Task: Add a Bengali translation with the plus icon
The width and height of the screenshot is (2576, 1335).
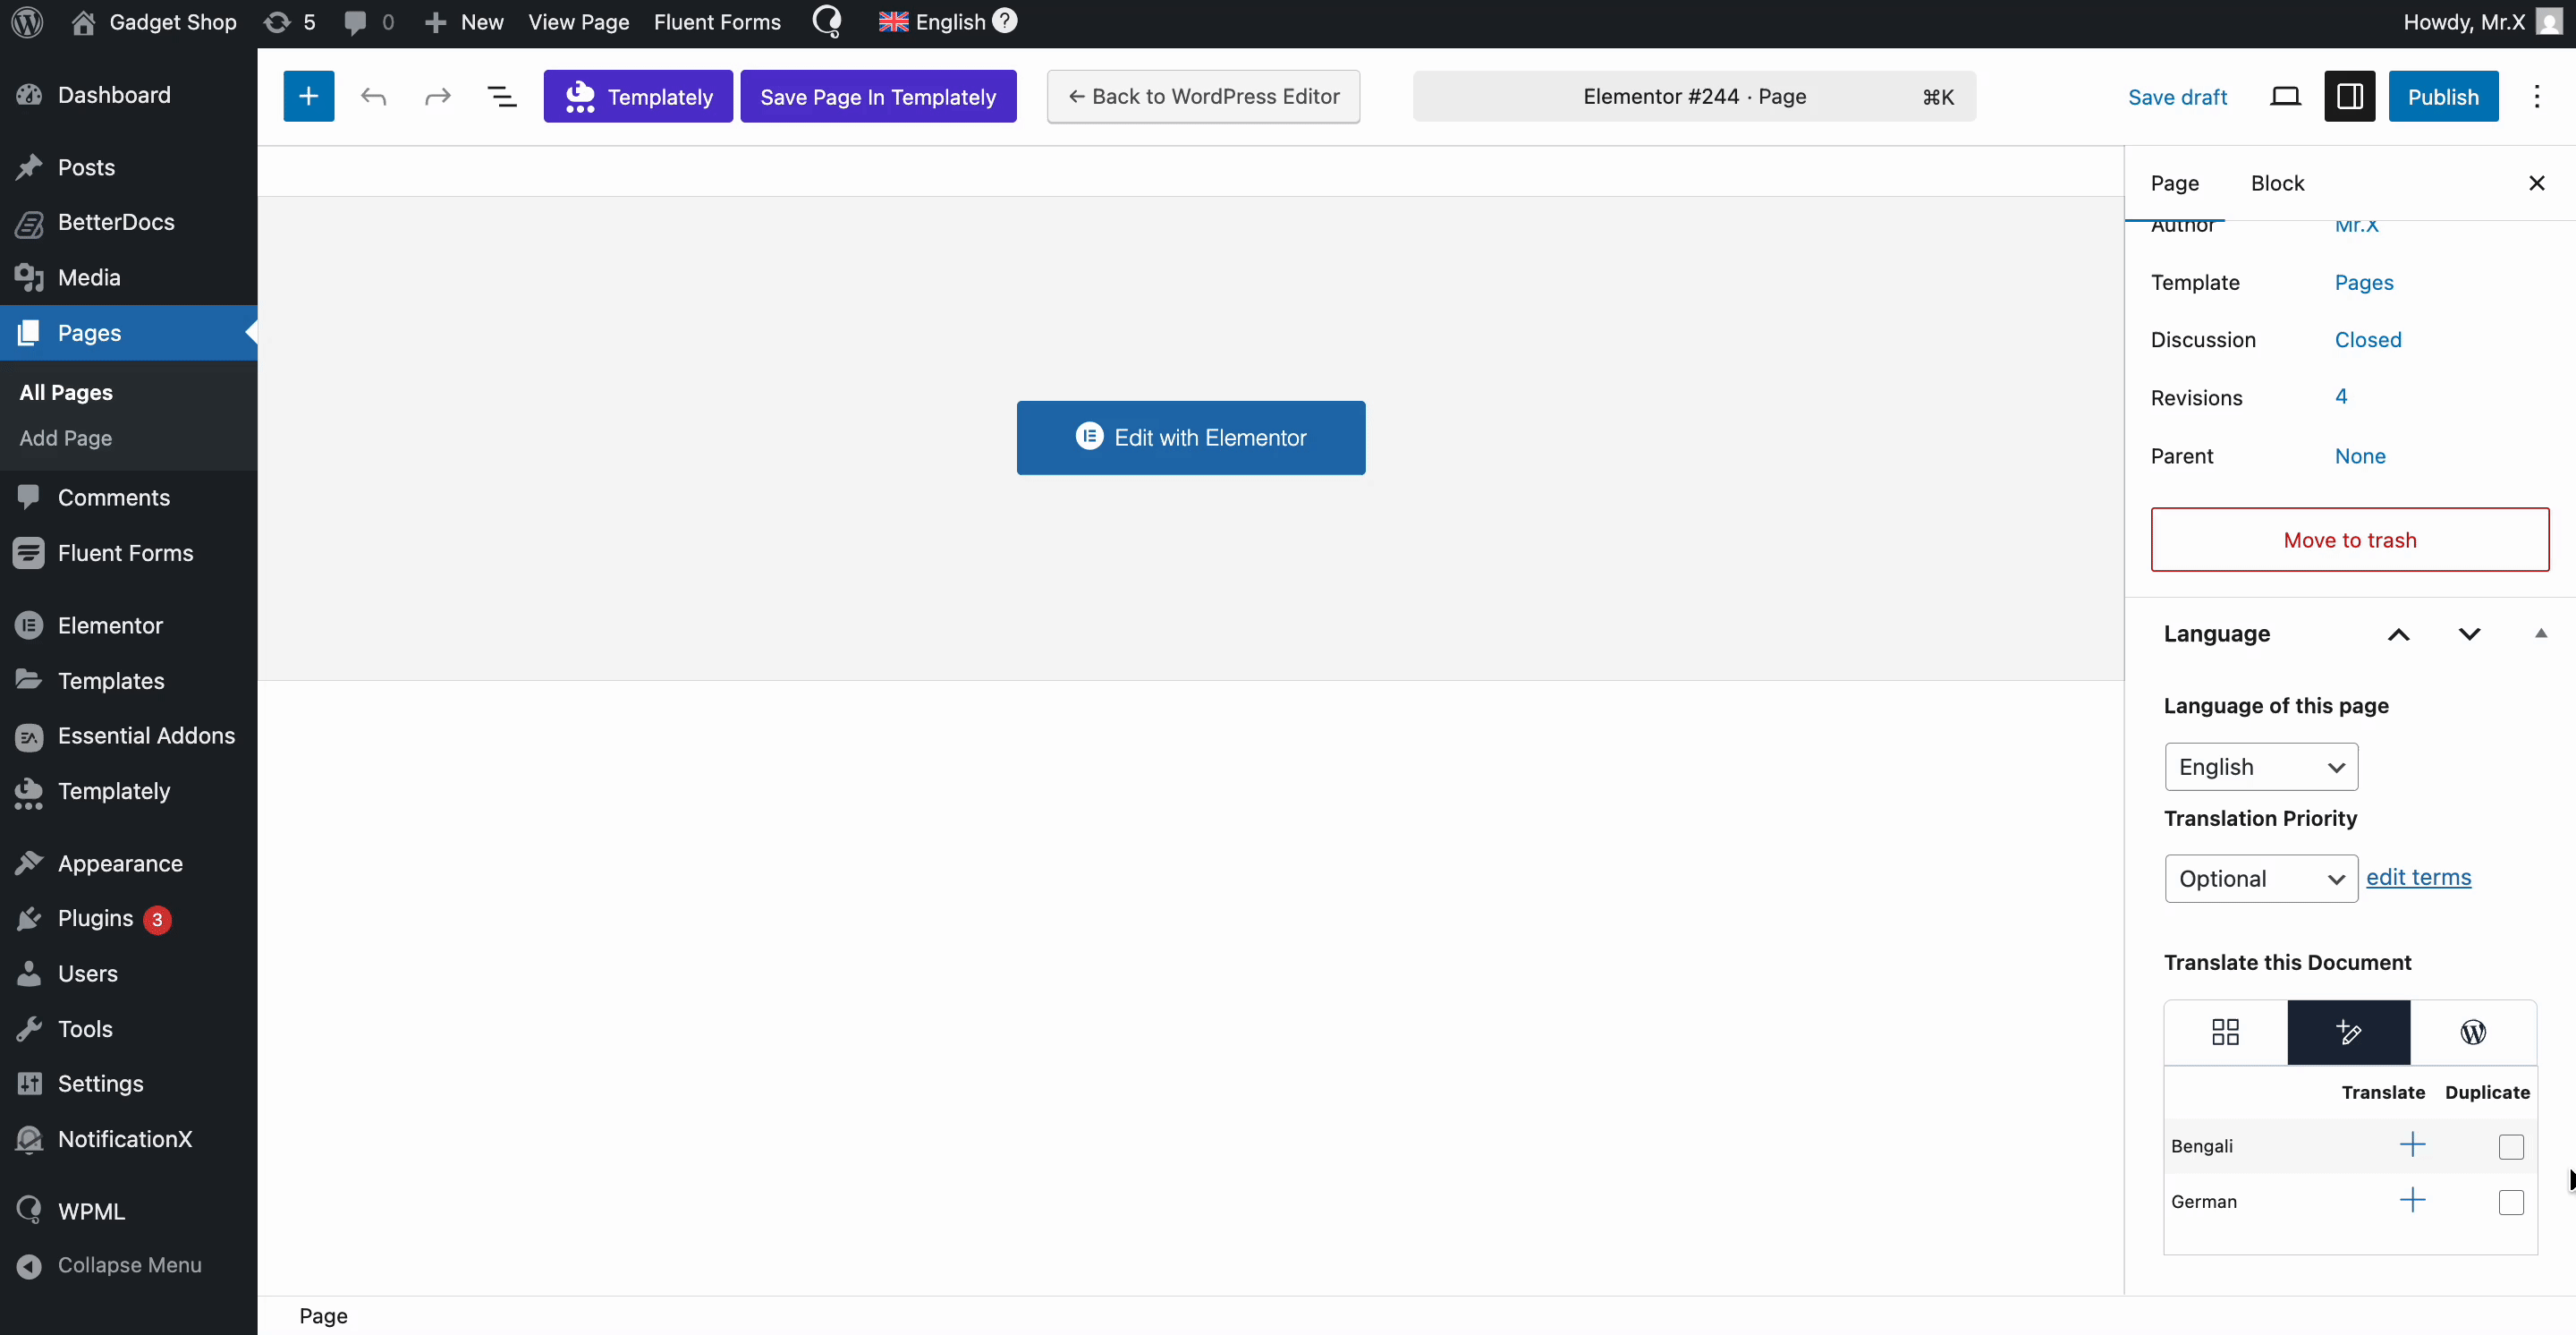Action: point(2412,1146)
